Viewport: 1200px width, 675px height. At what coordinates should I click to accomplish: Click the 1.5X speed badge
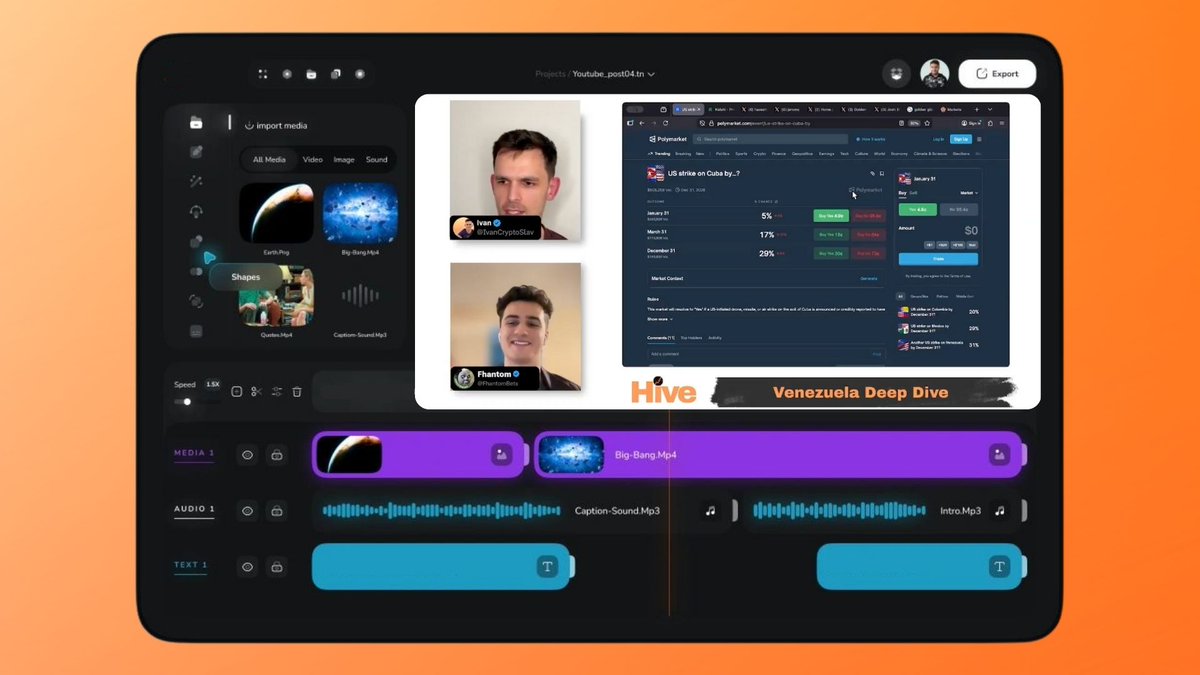(x=213, y=384)
